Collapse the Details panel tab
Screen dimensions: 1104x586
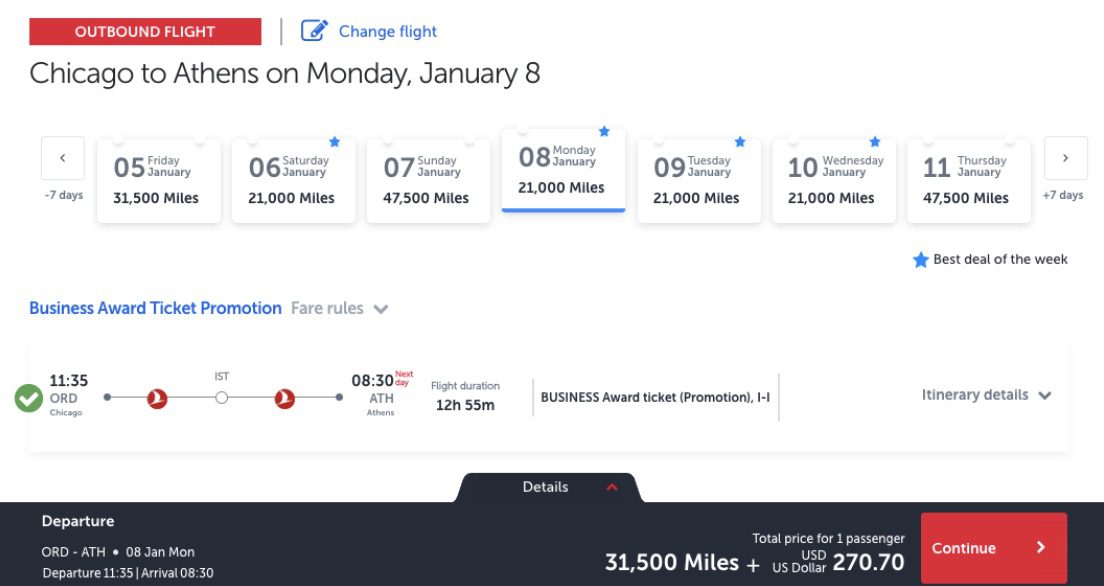click(612, 487)
